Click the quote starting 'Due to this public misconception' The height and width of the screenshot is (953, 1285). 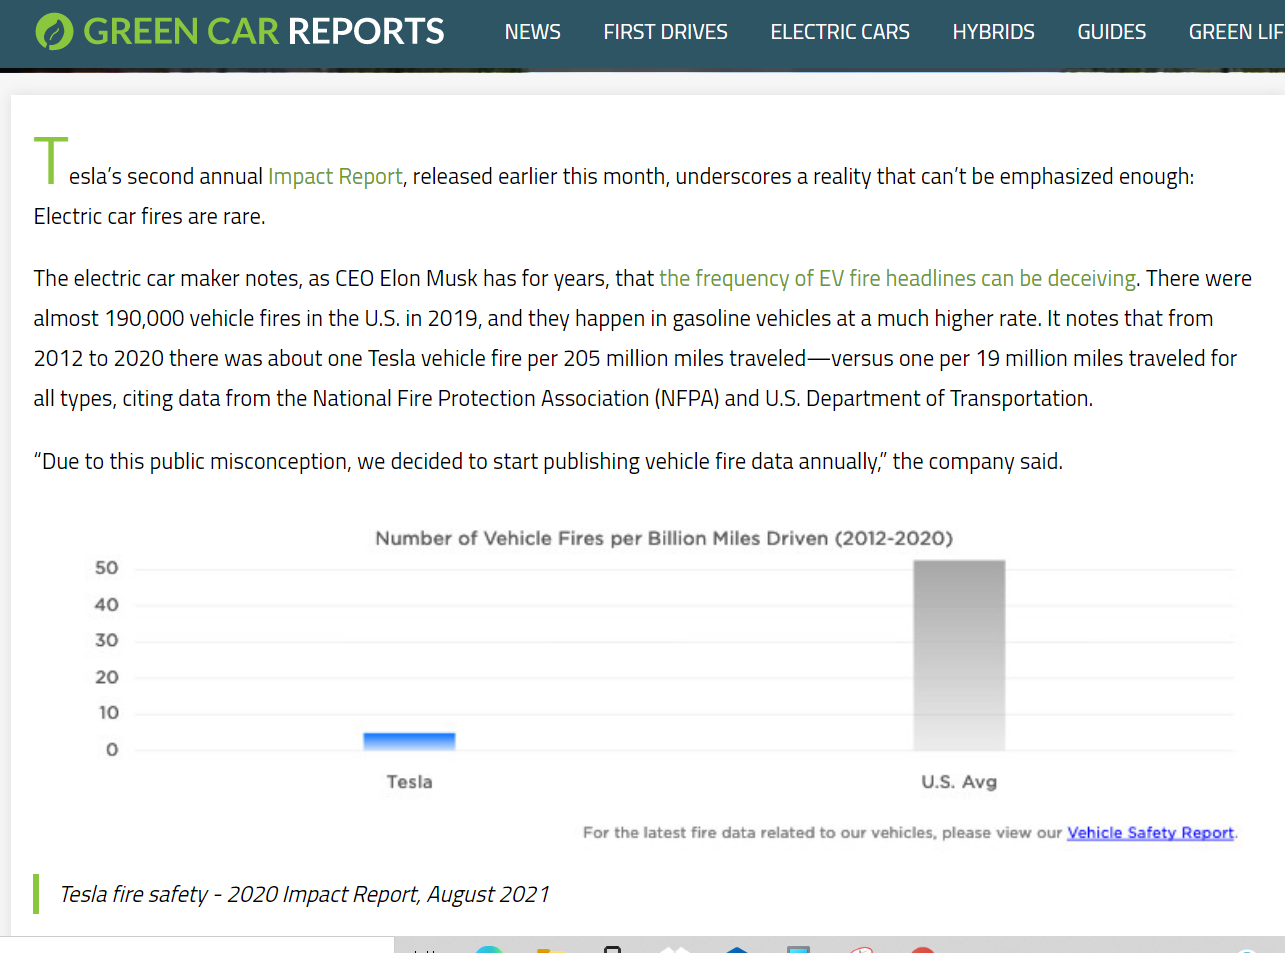pos(548,461)
